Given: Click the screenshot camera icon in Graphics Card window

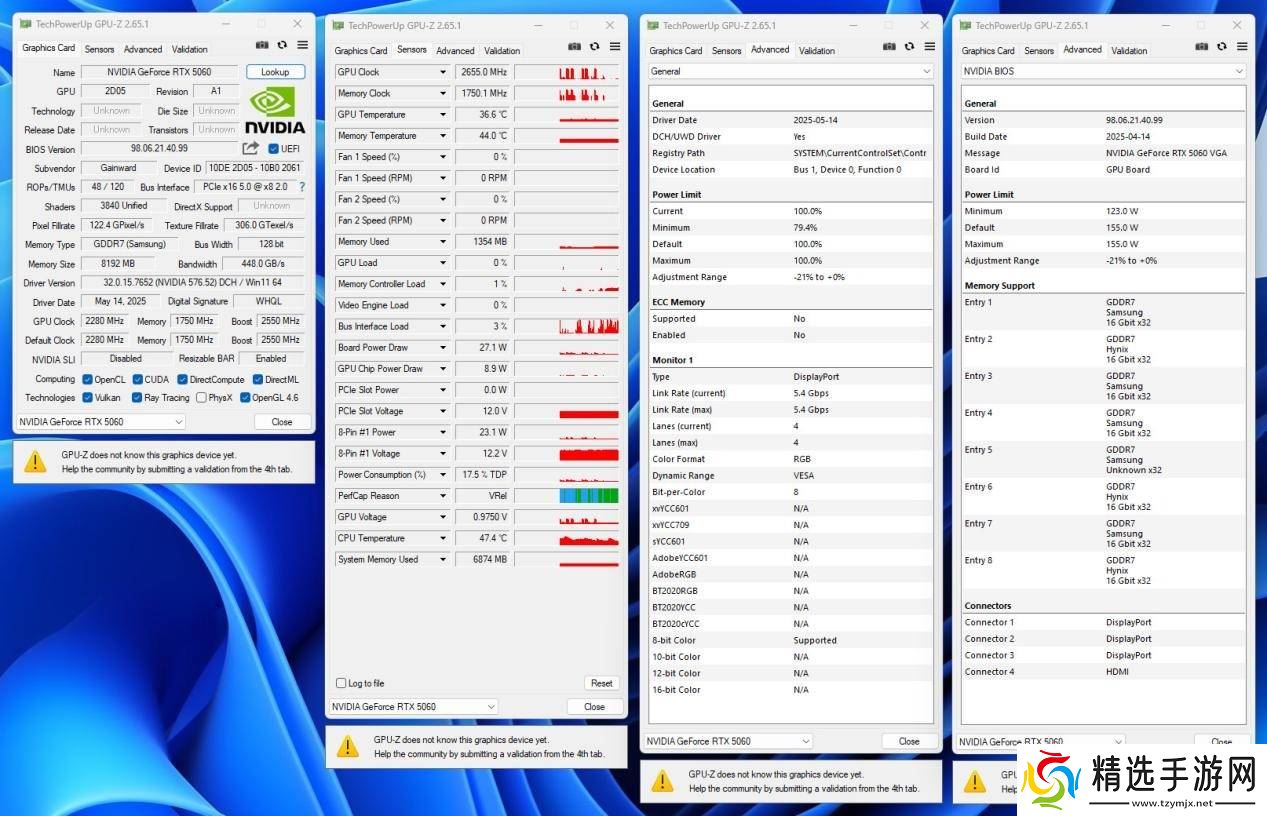Looking at the screenshot, I should [x=262, y=45].
